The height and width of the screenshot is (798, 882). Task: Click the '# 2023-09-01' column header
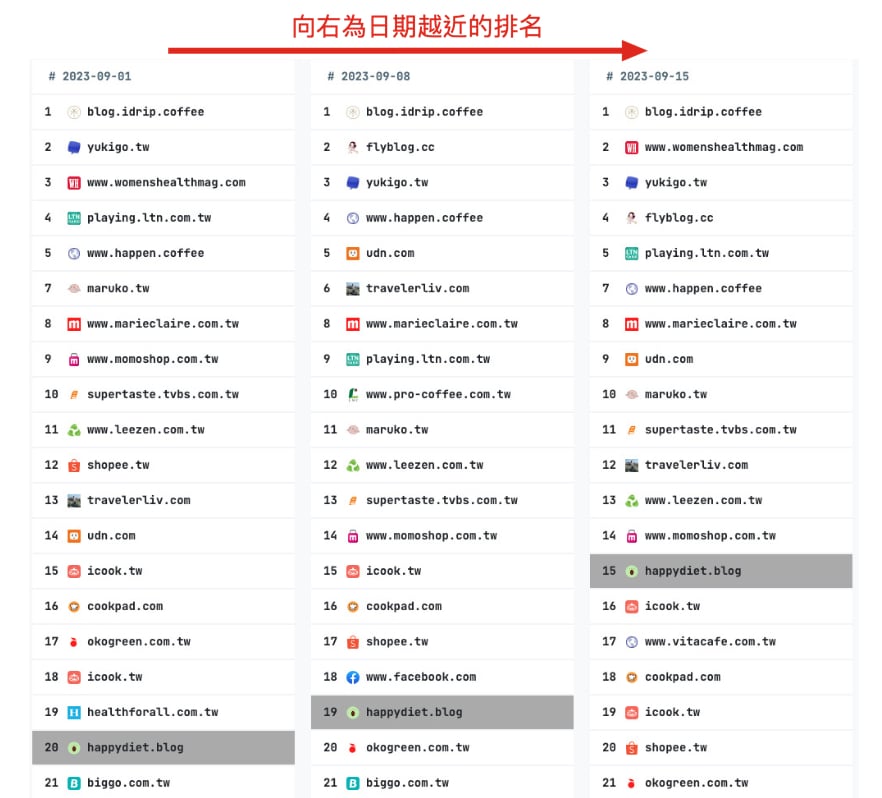coord(90,76)
